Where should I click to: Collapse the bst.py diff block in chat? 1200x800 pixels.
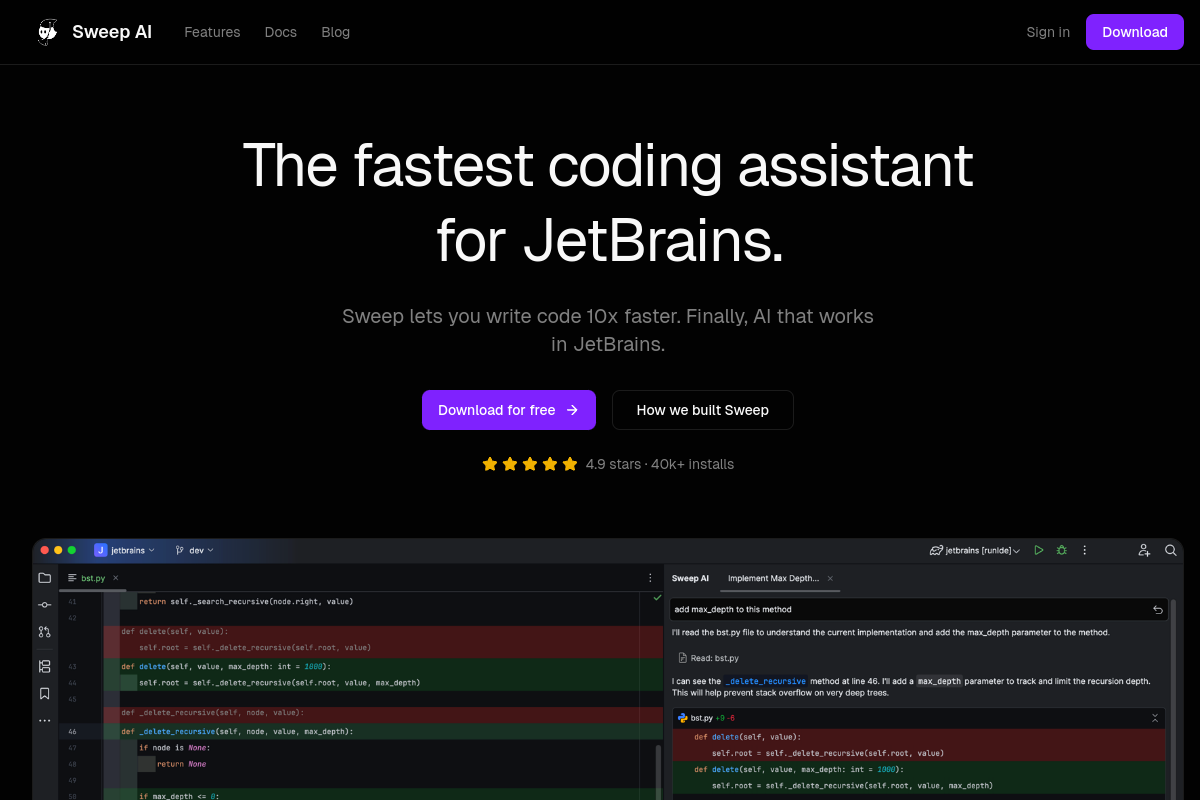1155,718
